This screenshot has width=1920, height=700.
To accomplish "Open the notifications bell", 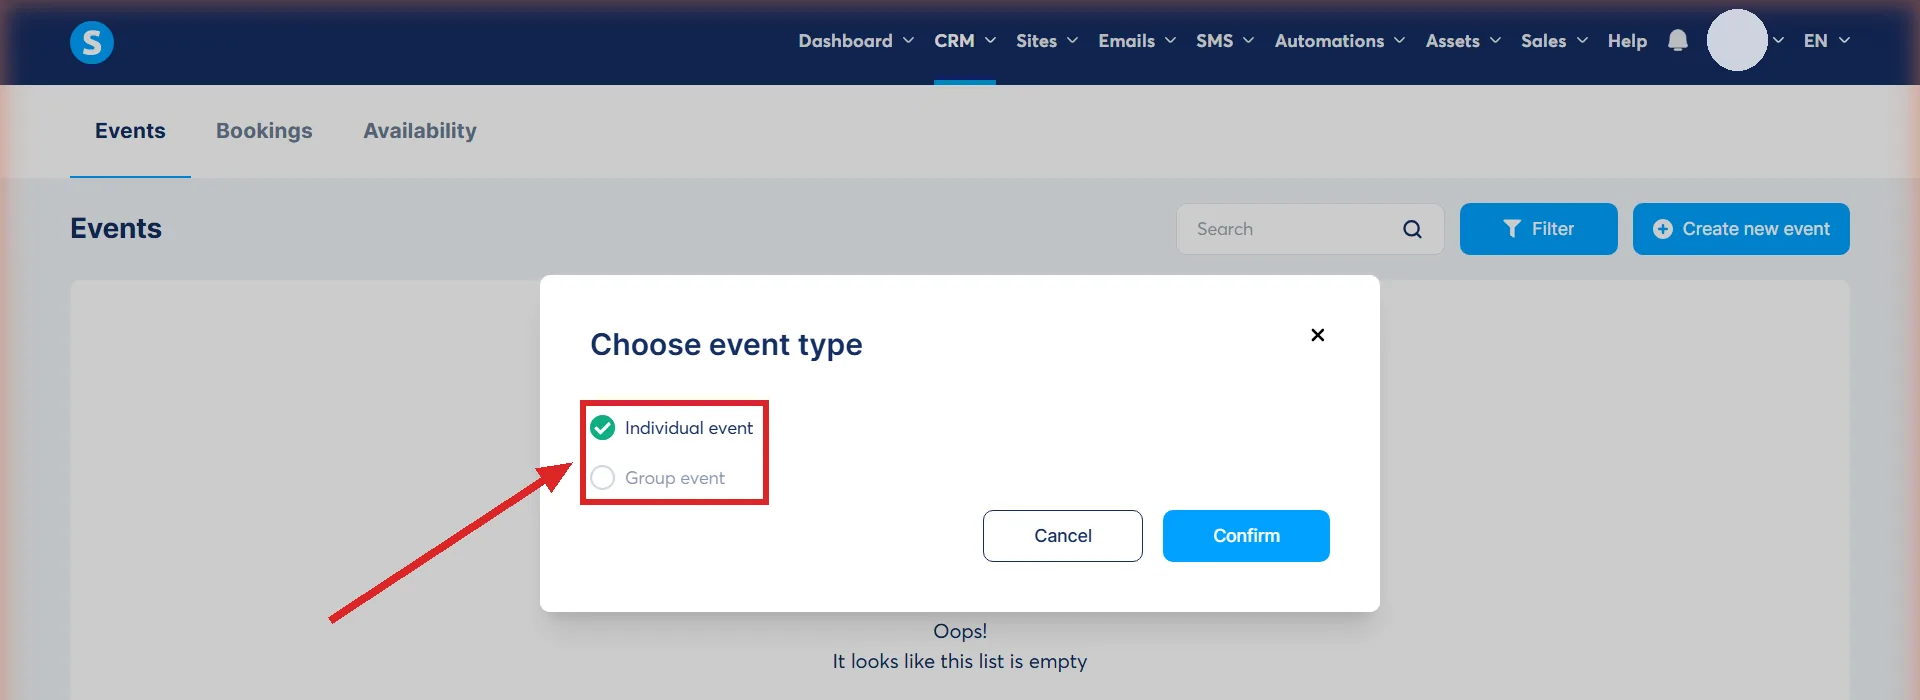I will [x=1678, y=41].
